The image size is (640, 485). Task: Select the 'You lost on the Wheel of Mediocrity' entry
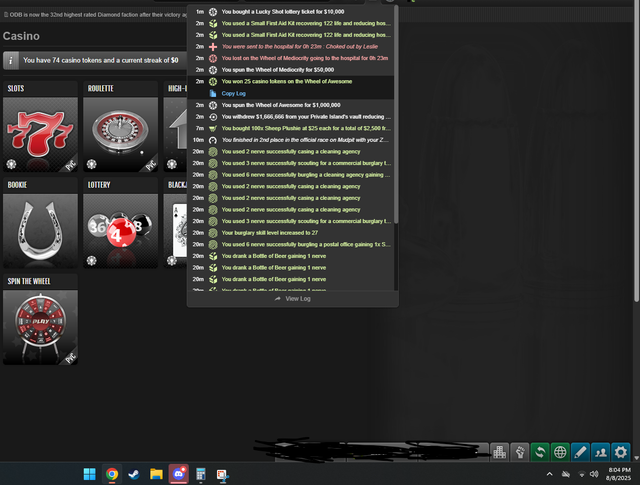coord(291,58)
